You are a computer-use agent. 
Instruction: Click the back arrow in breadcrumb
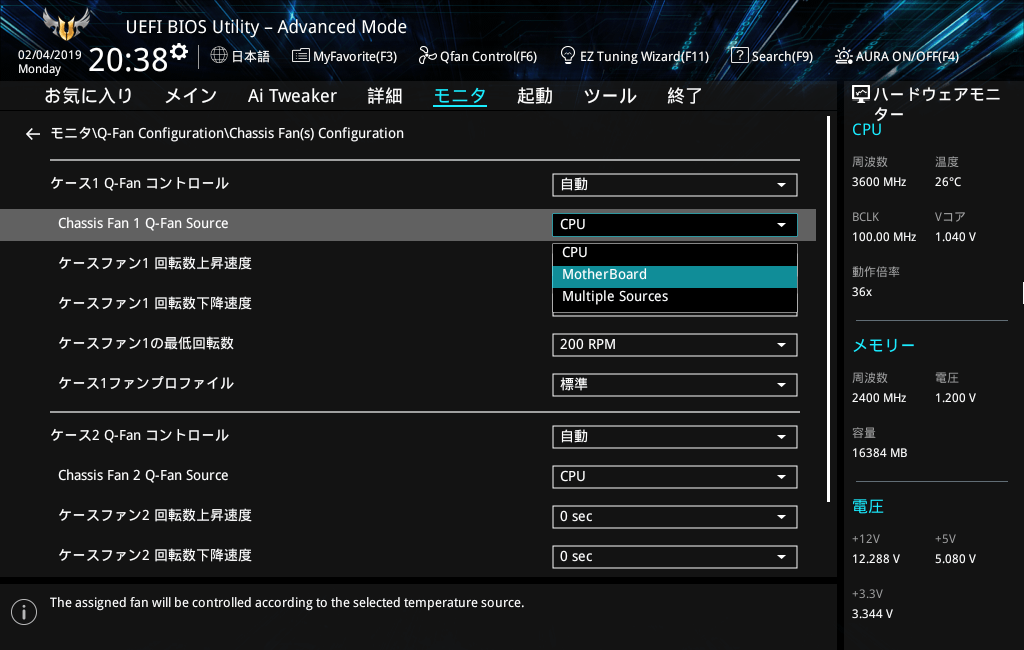[x=33, y=134]
